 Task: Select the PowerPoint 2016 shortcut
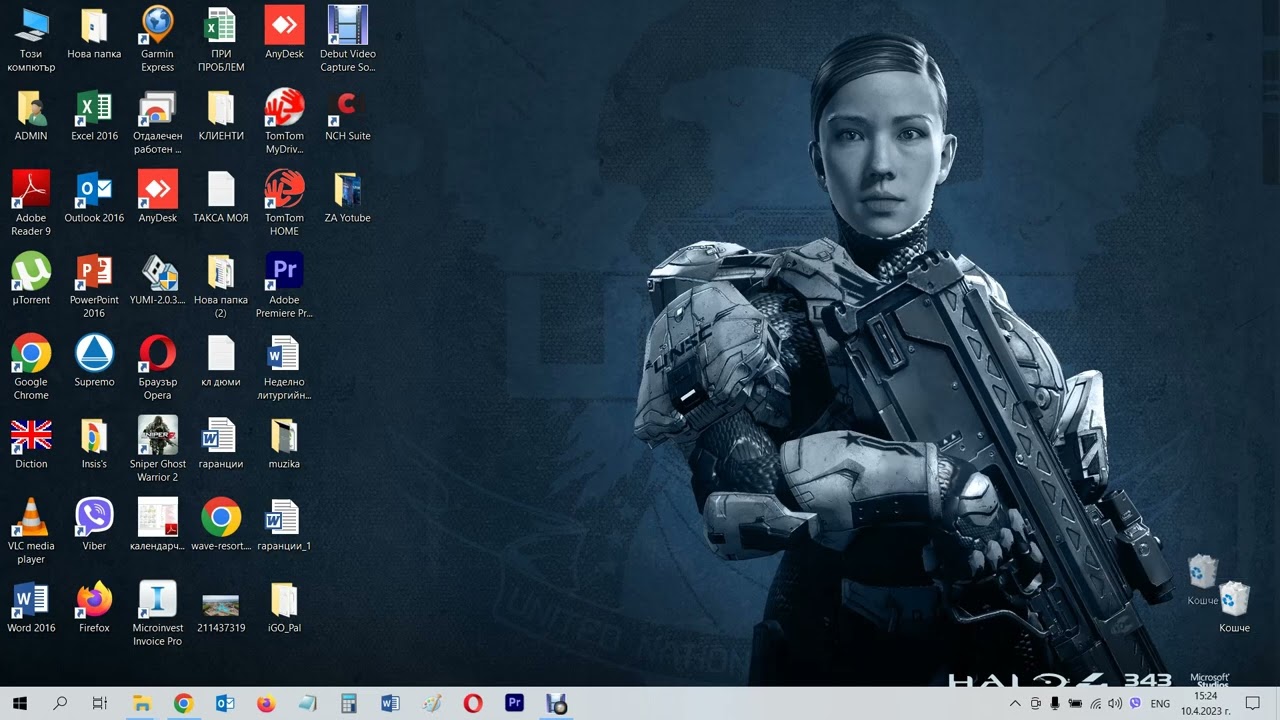pos(94,286)
